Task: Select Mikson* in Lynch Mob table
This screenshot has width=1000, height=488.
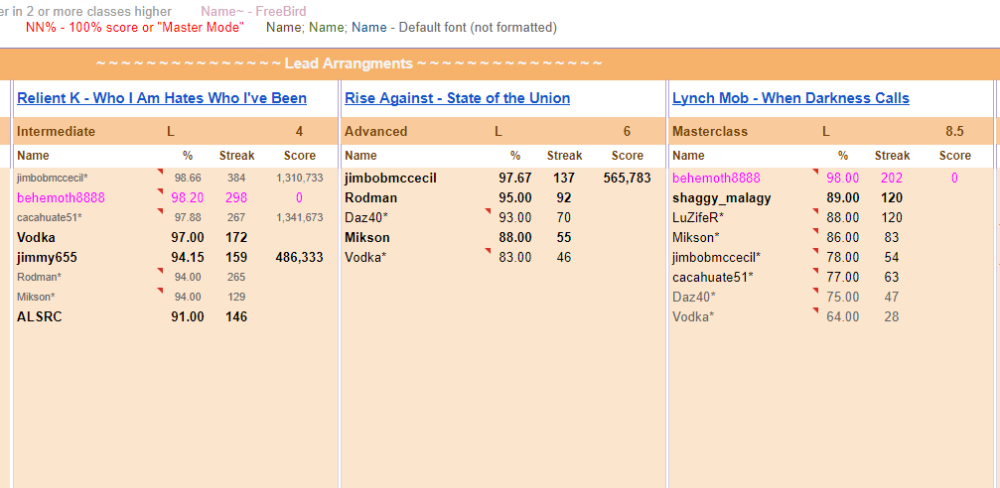Action: pos(696,237)
